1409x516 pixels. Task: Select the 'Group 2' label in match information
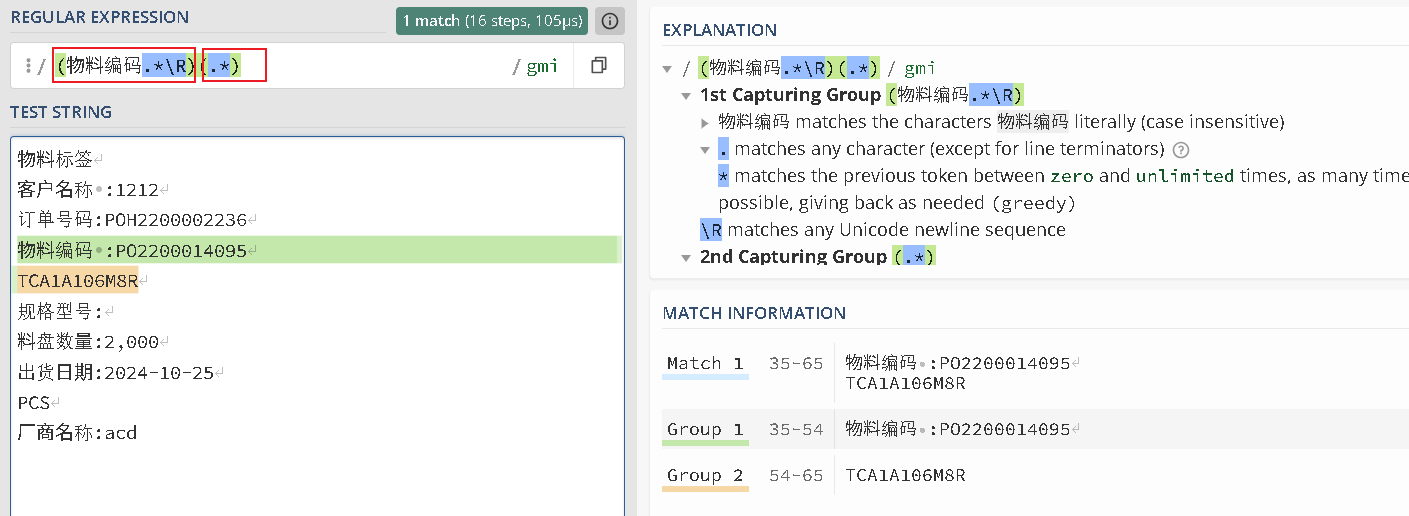(705, 475)
